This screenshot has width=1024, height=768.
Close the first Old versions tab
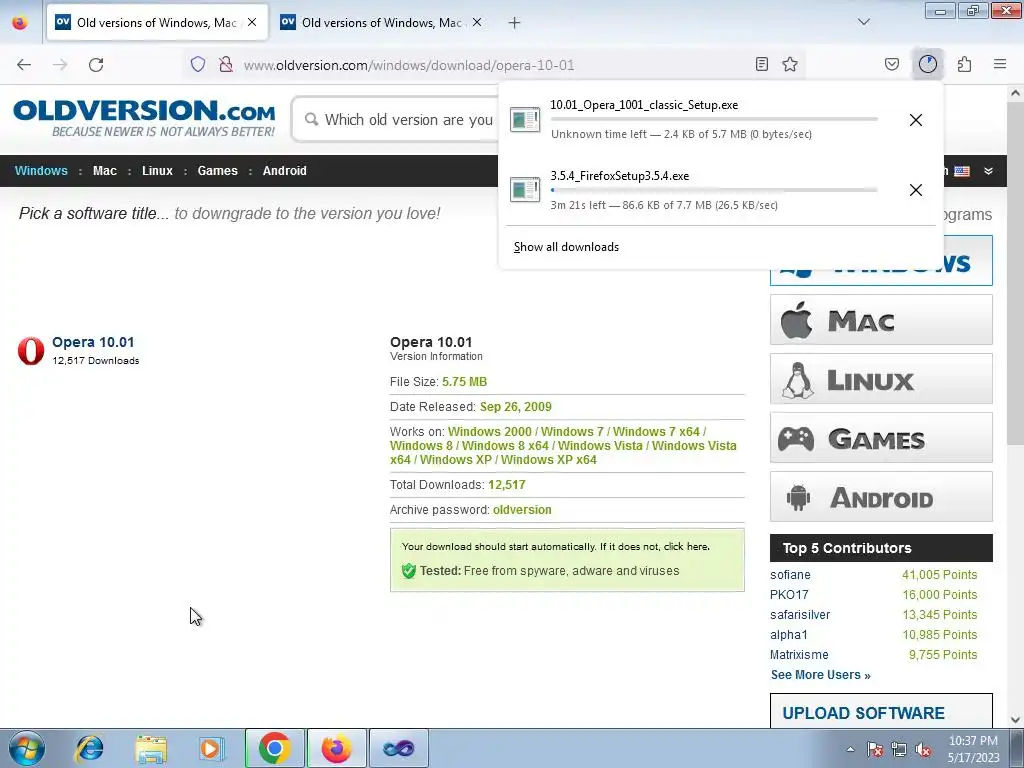point(252,22)
